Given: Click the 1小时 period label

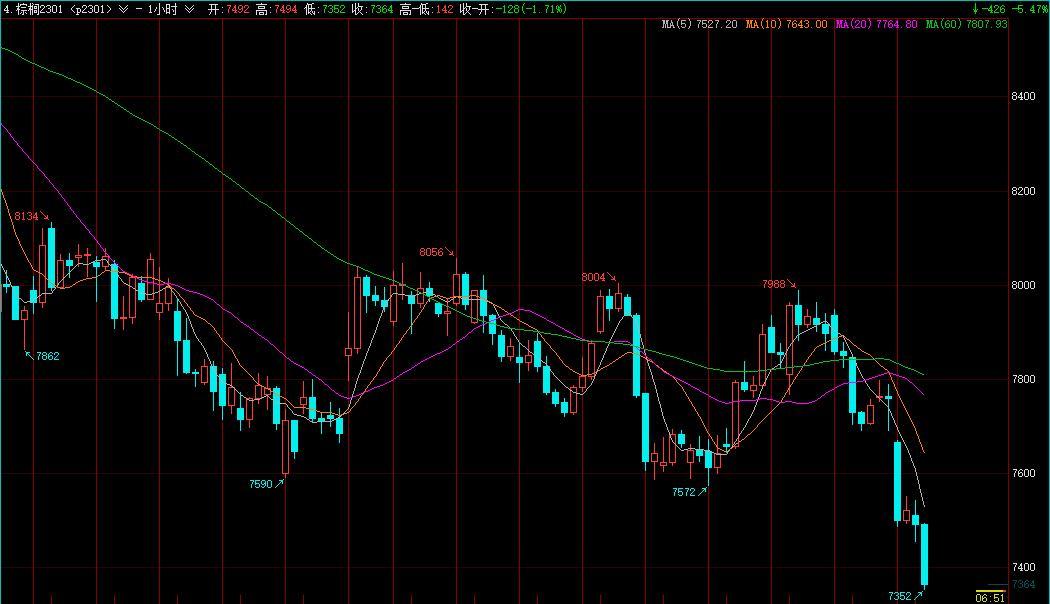Looking at the screenshot, I should click(x=162, y=9).
